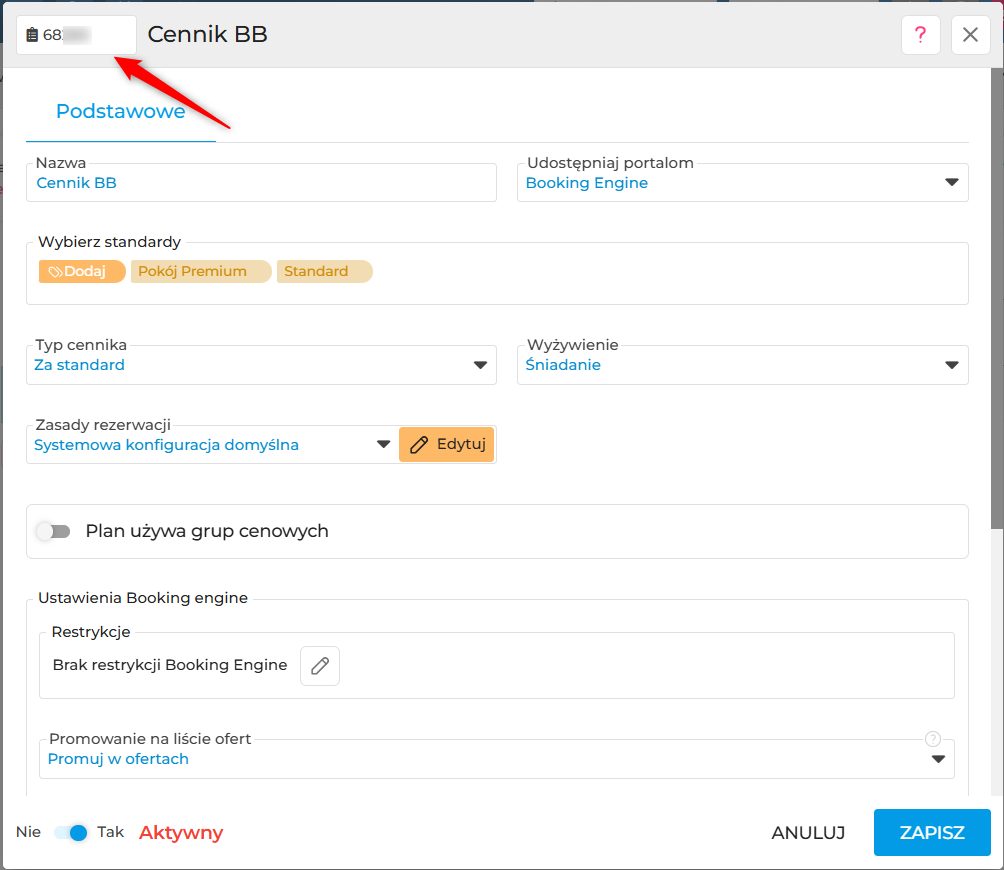1004x870 pixels.
Task: Close the Cennik BB dialog
Action: 971,35
